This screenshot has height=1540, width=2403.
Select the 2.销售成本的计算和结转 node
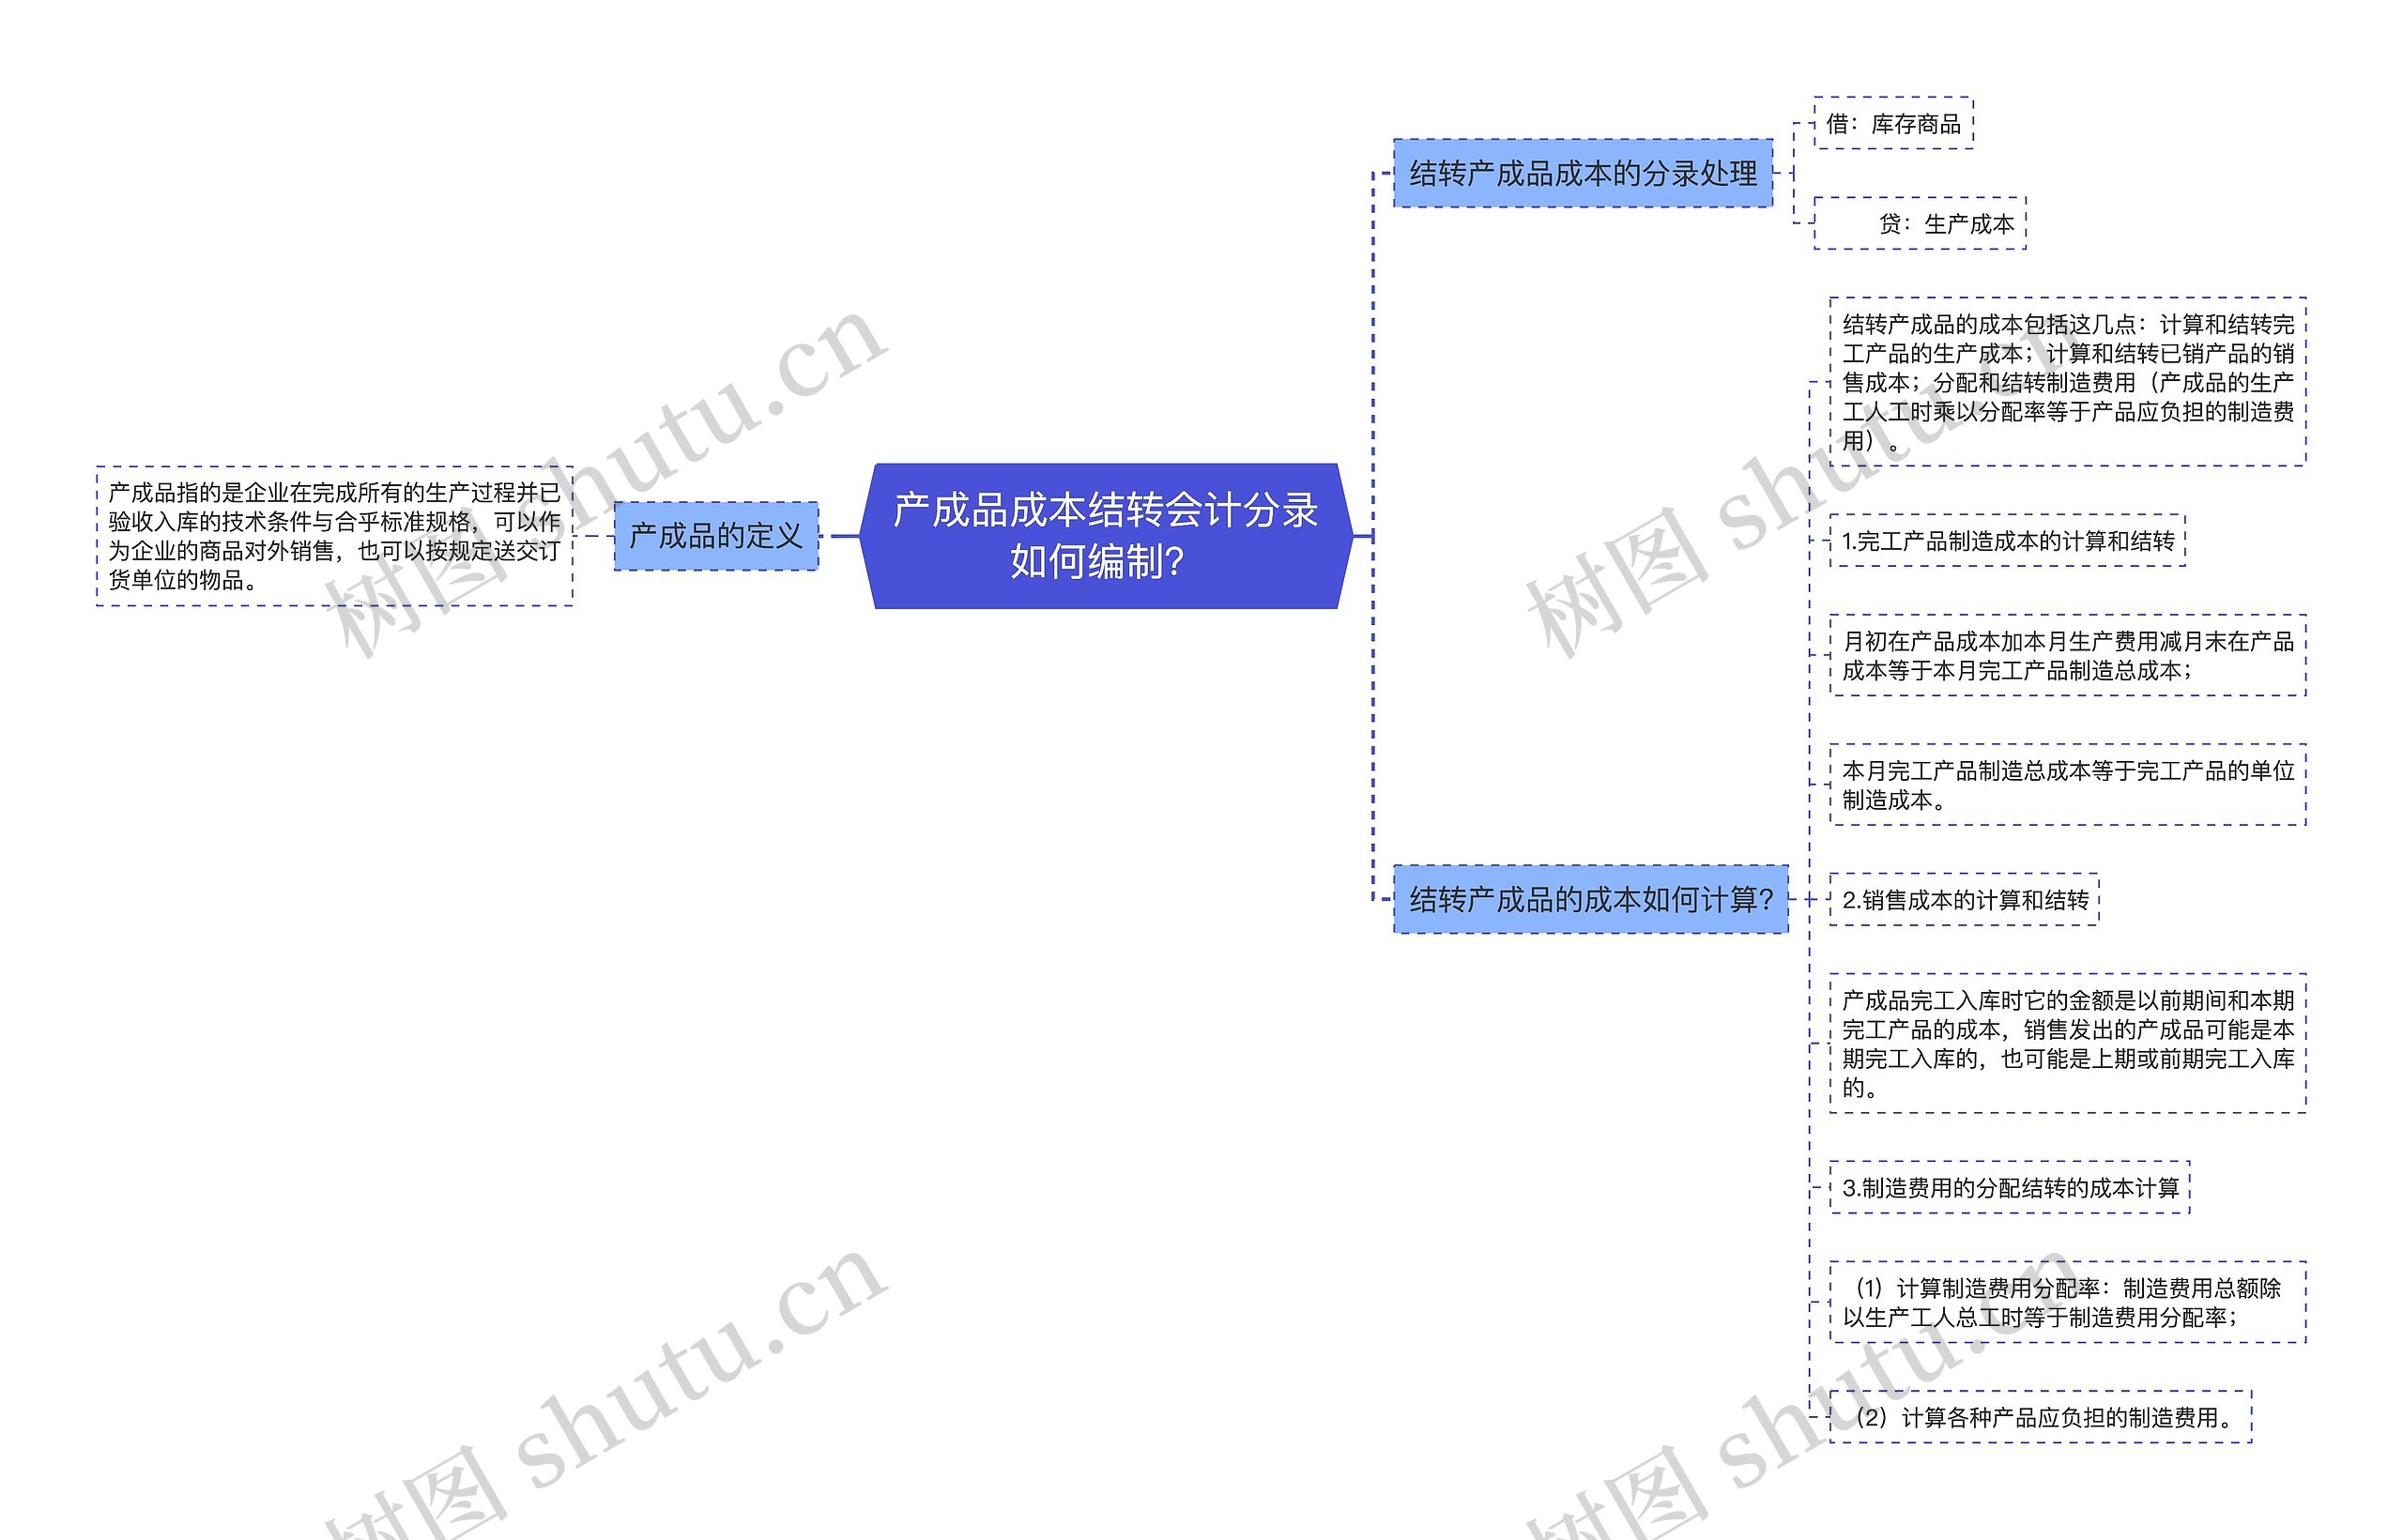pos(1965,899)
